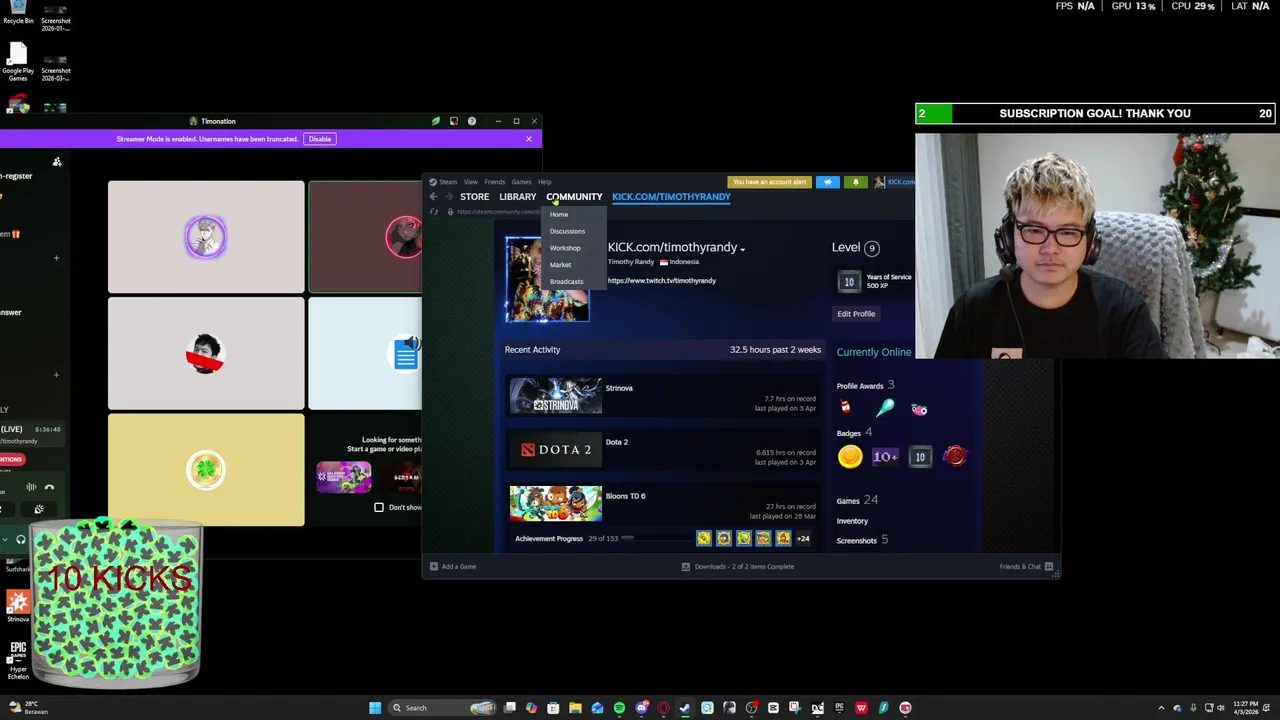Open Bloons TD 6 game thumbnail
Image resolution: width=1280 pixels, height=720 pixels.
click(556, 504)
